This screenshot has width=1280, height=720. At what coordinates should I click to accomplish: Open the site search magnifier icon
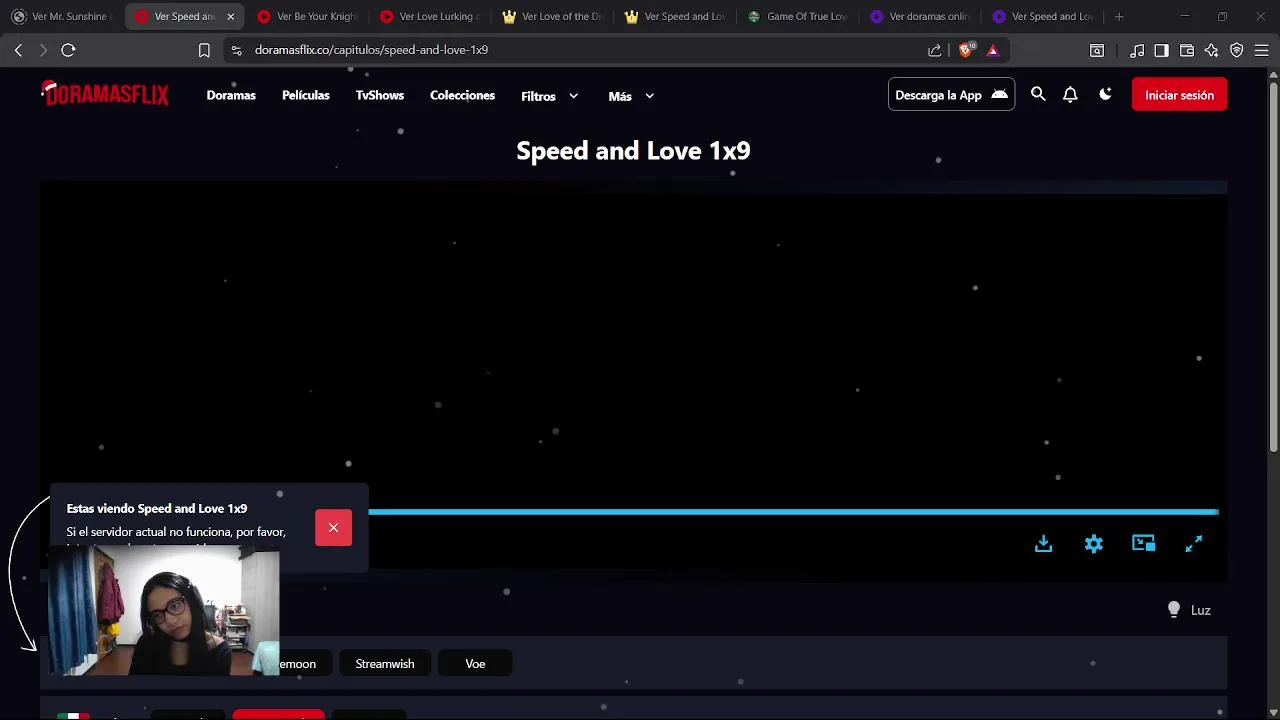[x=1038, y=94]
